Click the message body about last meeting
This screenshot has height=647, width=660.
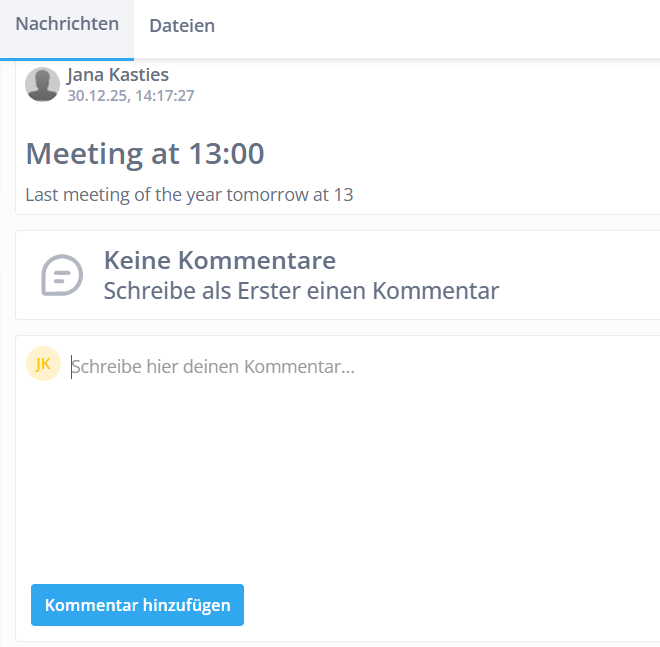[189, 194]
